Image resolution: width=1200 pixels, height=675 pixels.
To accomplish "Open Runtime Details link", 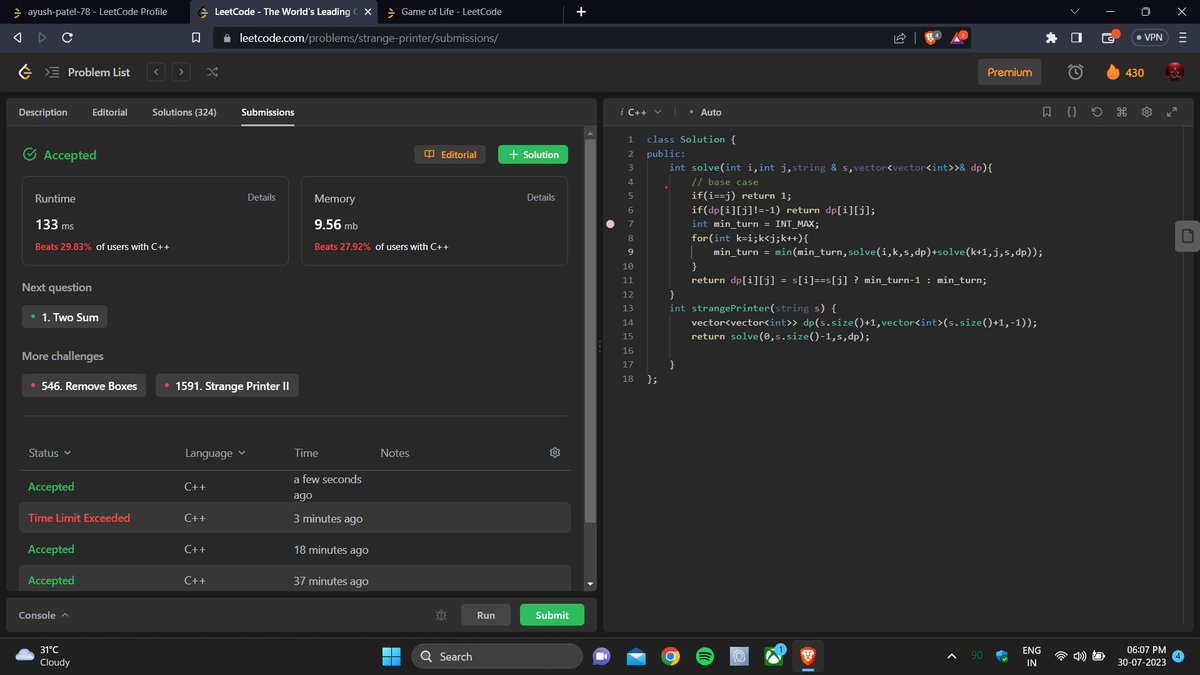I will click(261, 197).
